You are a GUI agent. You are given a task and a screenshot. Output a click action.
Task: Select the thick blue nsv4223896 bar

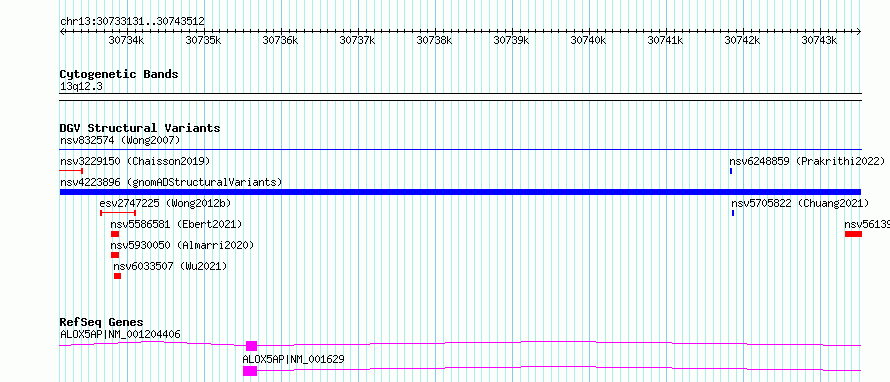coord(460,192)
